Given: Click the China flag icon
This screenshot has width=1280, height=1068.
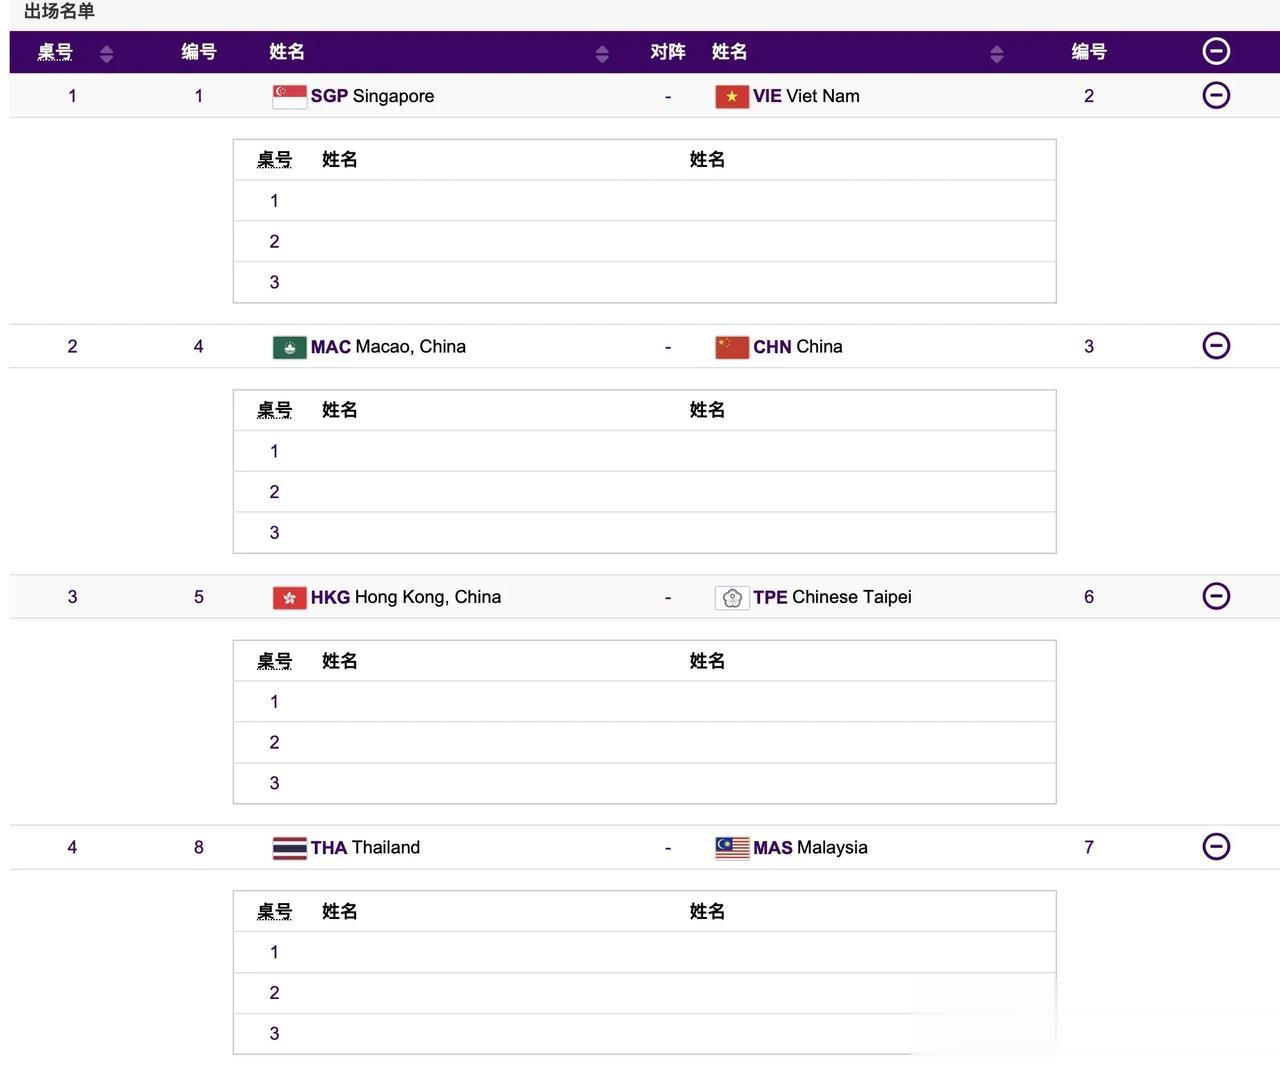Looking at the screenshot, I should tap(732, 347).
